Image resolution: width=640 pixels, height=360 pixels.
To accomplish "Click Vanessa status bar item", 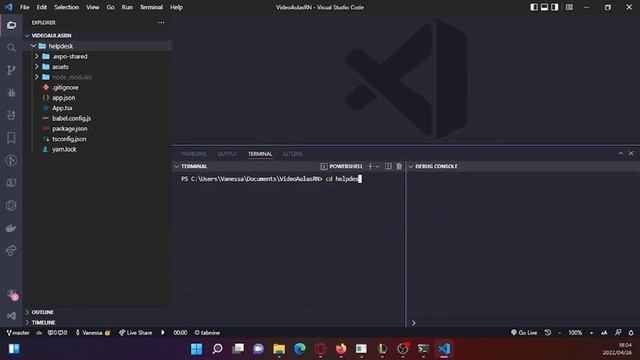I will (93, 333).
